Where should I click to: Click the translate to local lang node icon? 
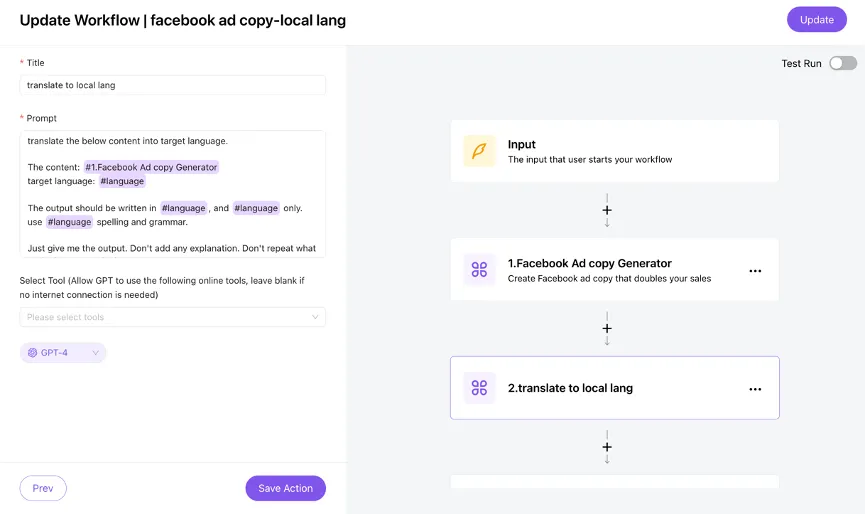479,388
